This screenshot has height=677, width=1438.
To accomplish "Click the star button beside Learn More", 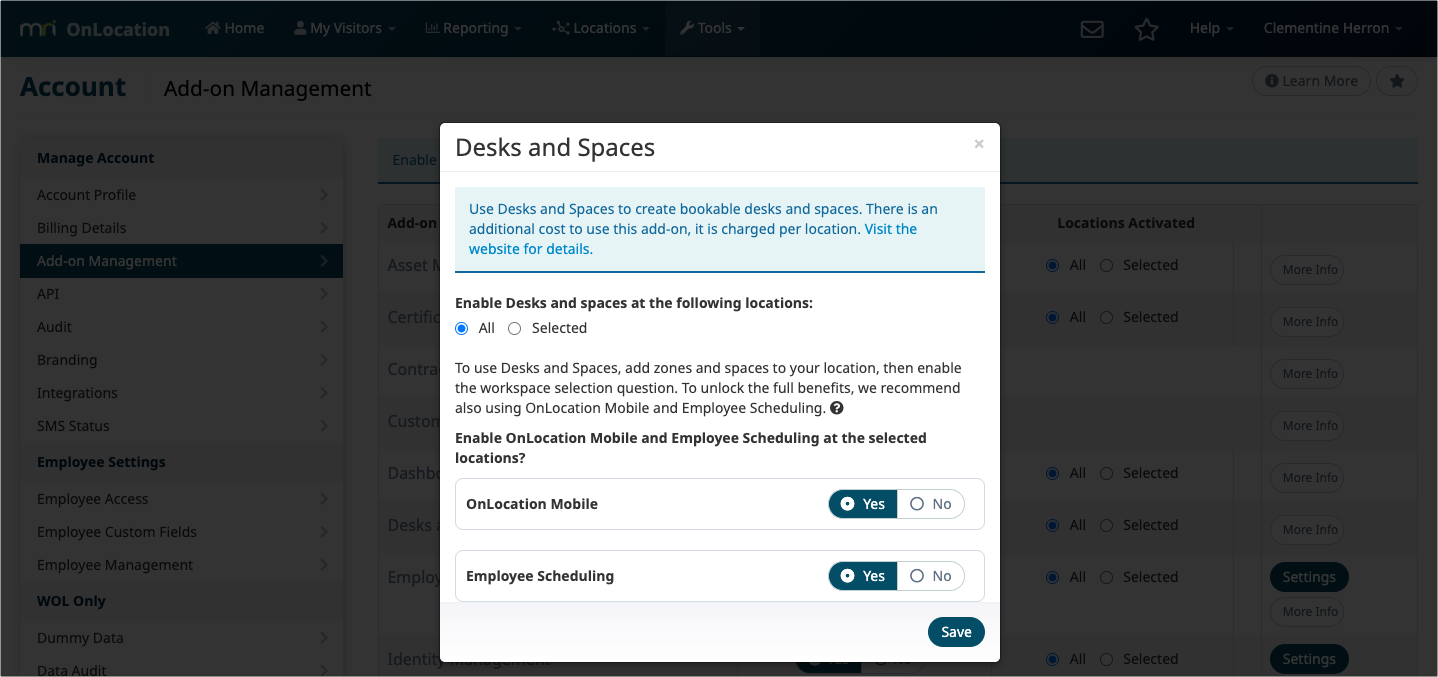I will pyautogui.click(x=1396, y=81).
